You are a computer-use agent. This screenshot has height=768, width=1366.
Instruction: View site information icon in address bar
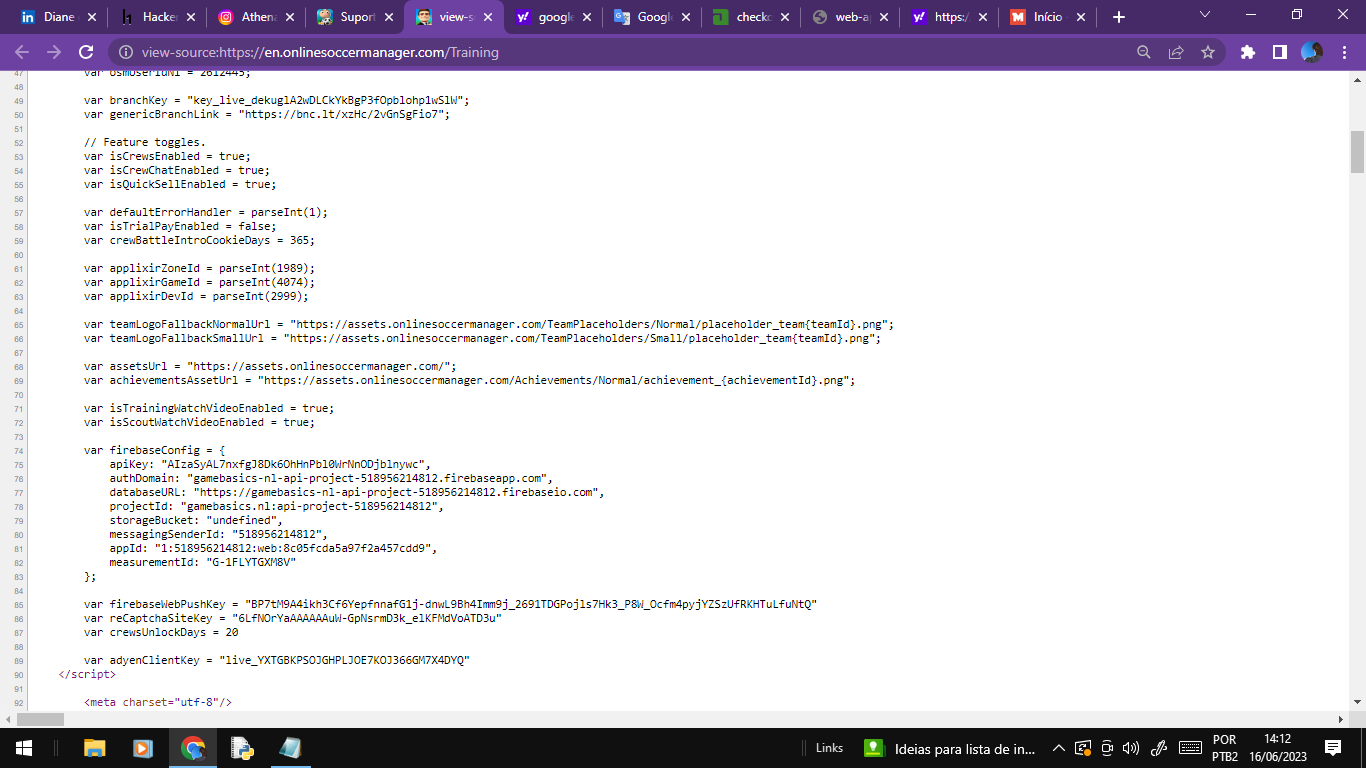(x=125, y=52)
